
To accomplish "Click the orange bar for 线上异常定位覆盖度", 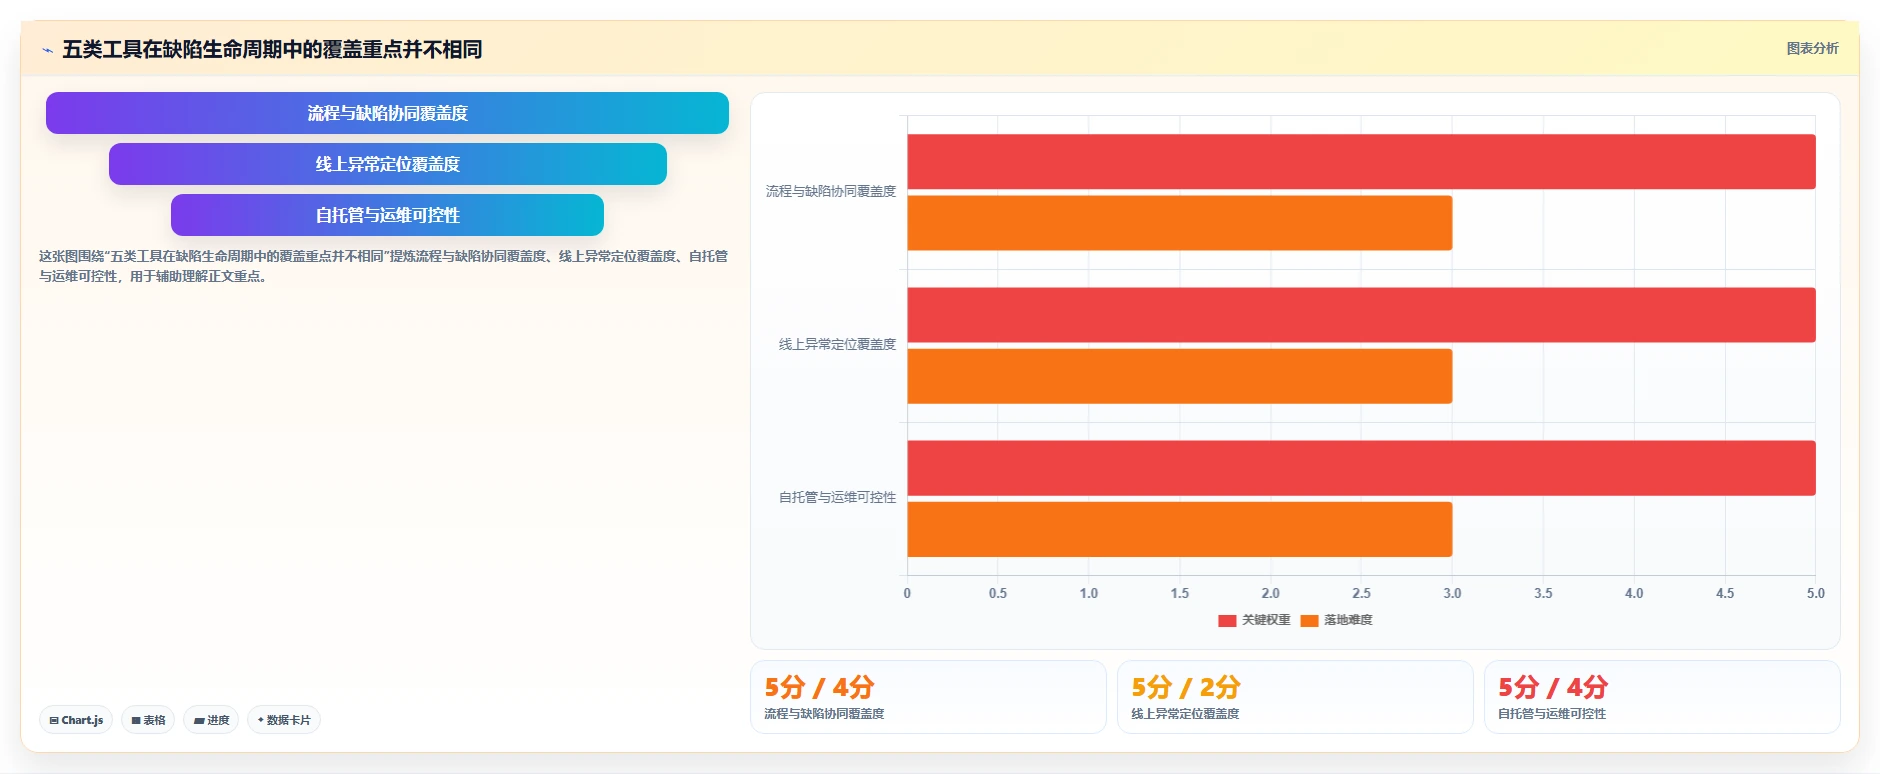I will 1179,376.
